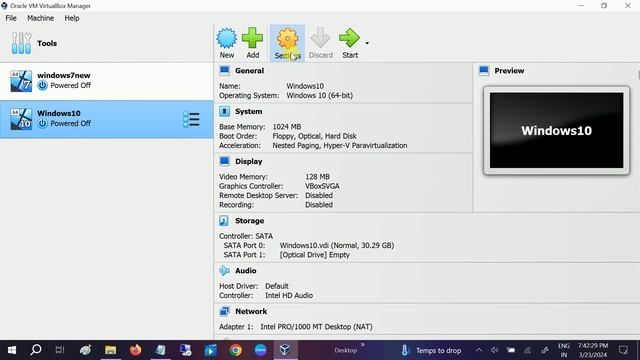Click the Storage section header
This screenshot has height=360, width=640.
pyautogui.click(x=249, y=220)
